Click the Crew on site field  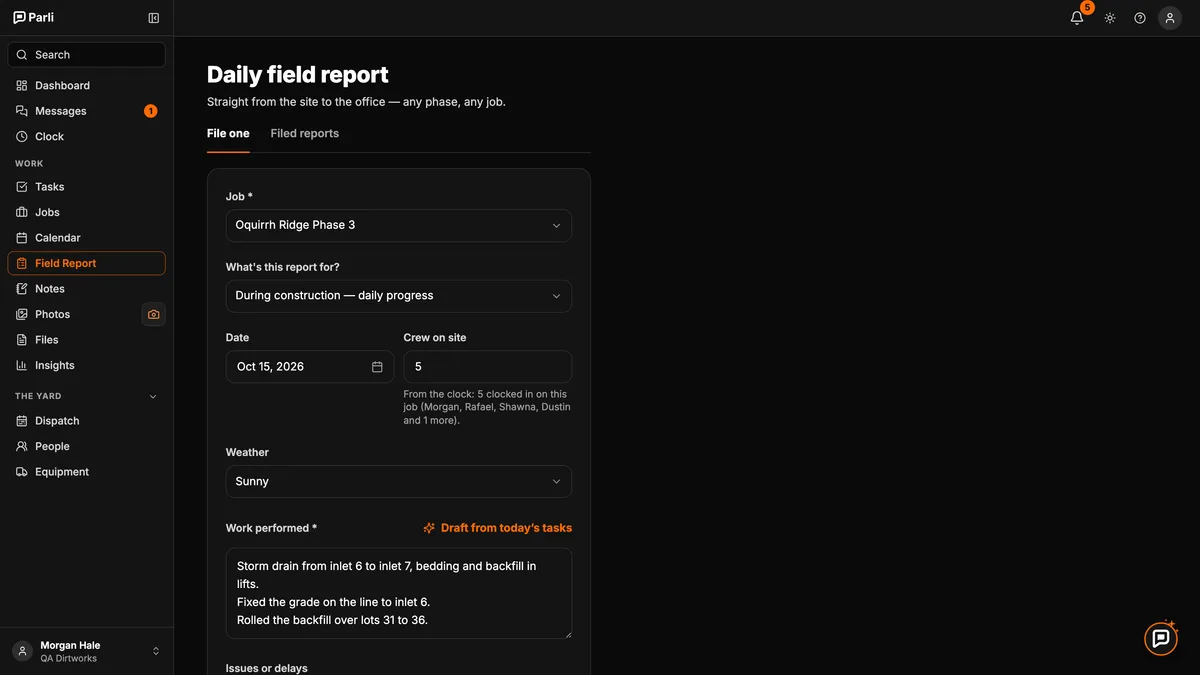pyautogui.click(x=488, y=367)
